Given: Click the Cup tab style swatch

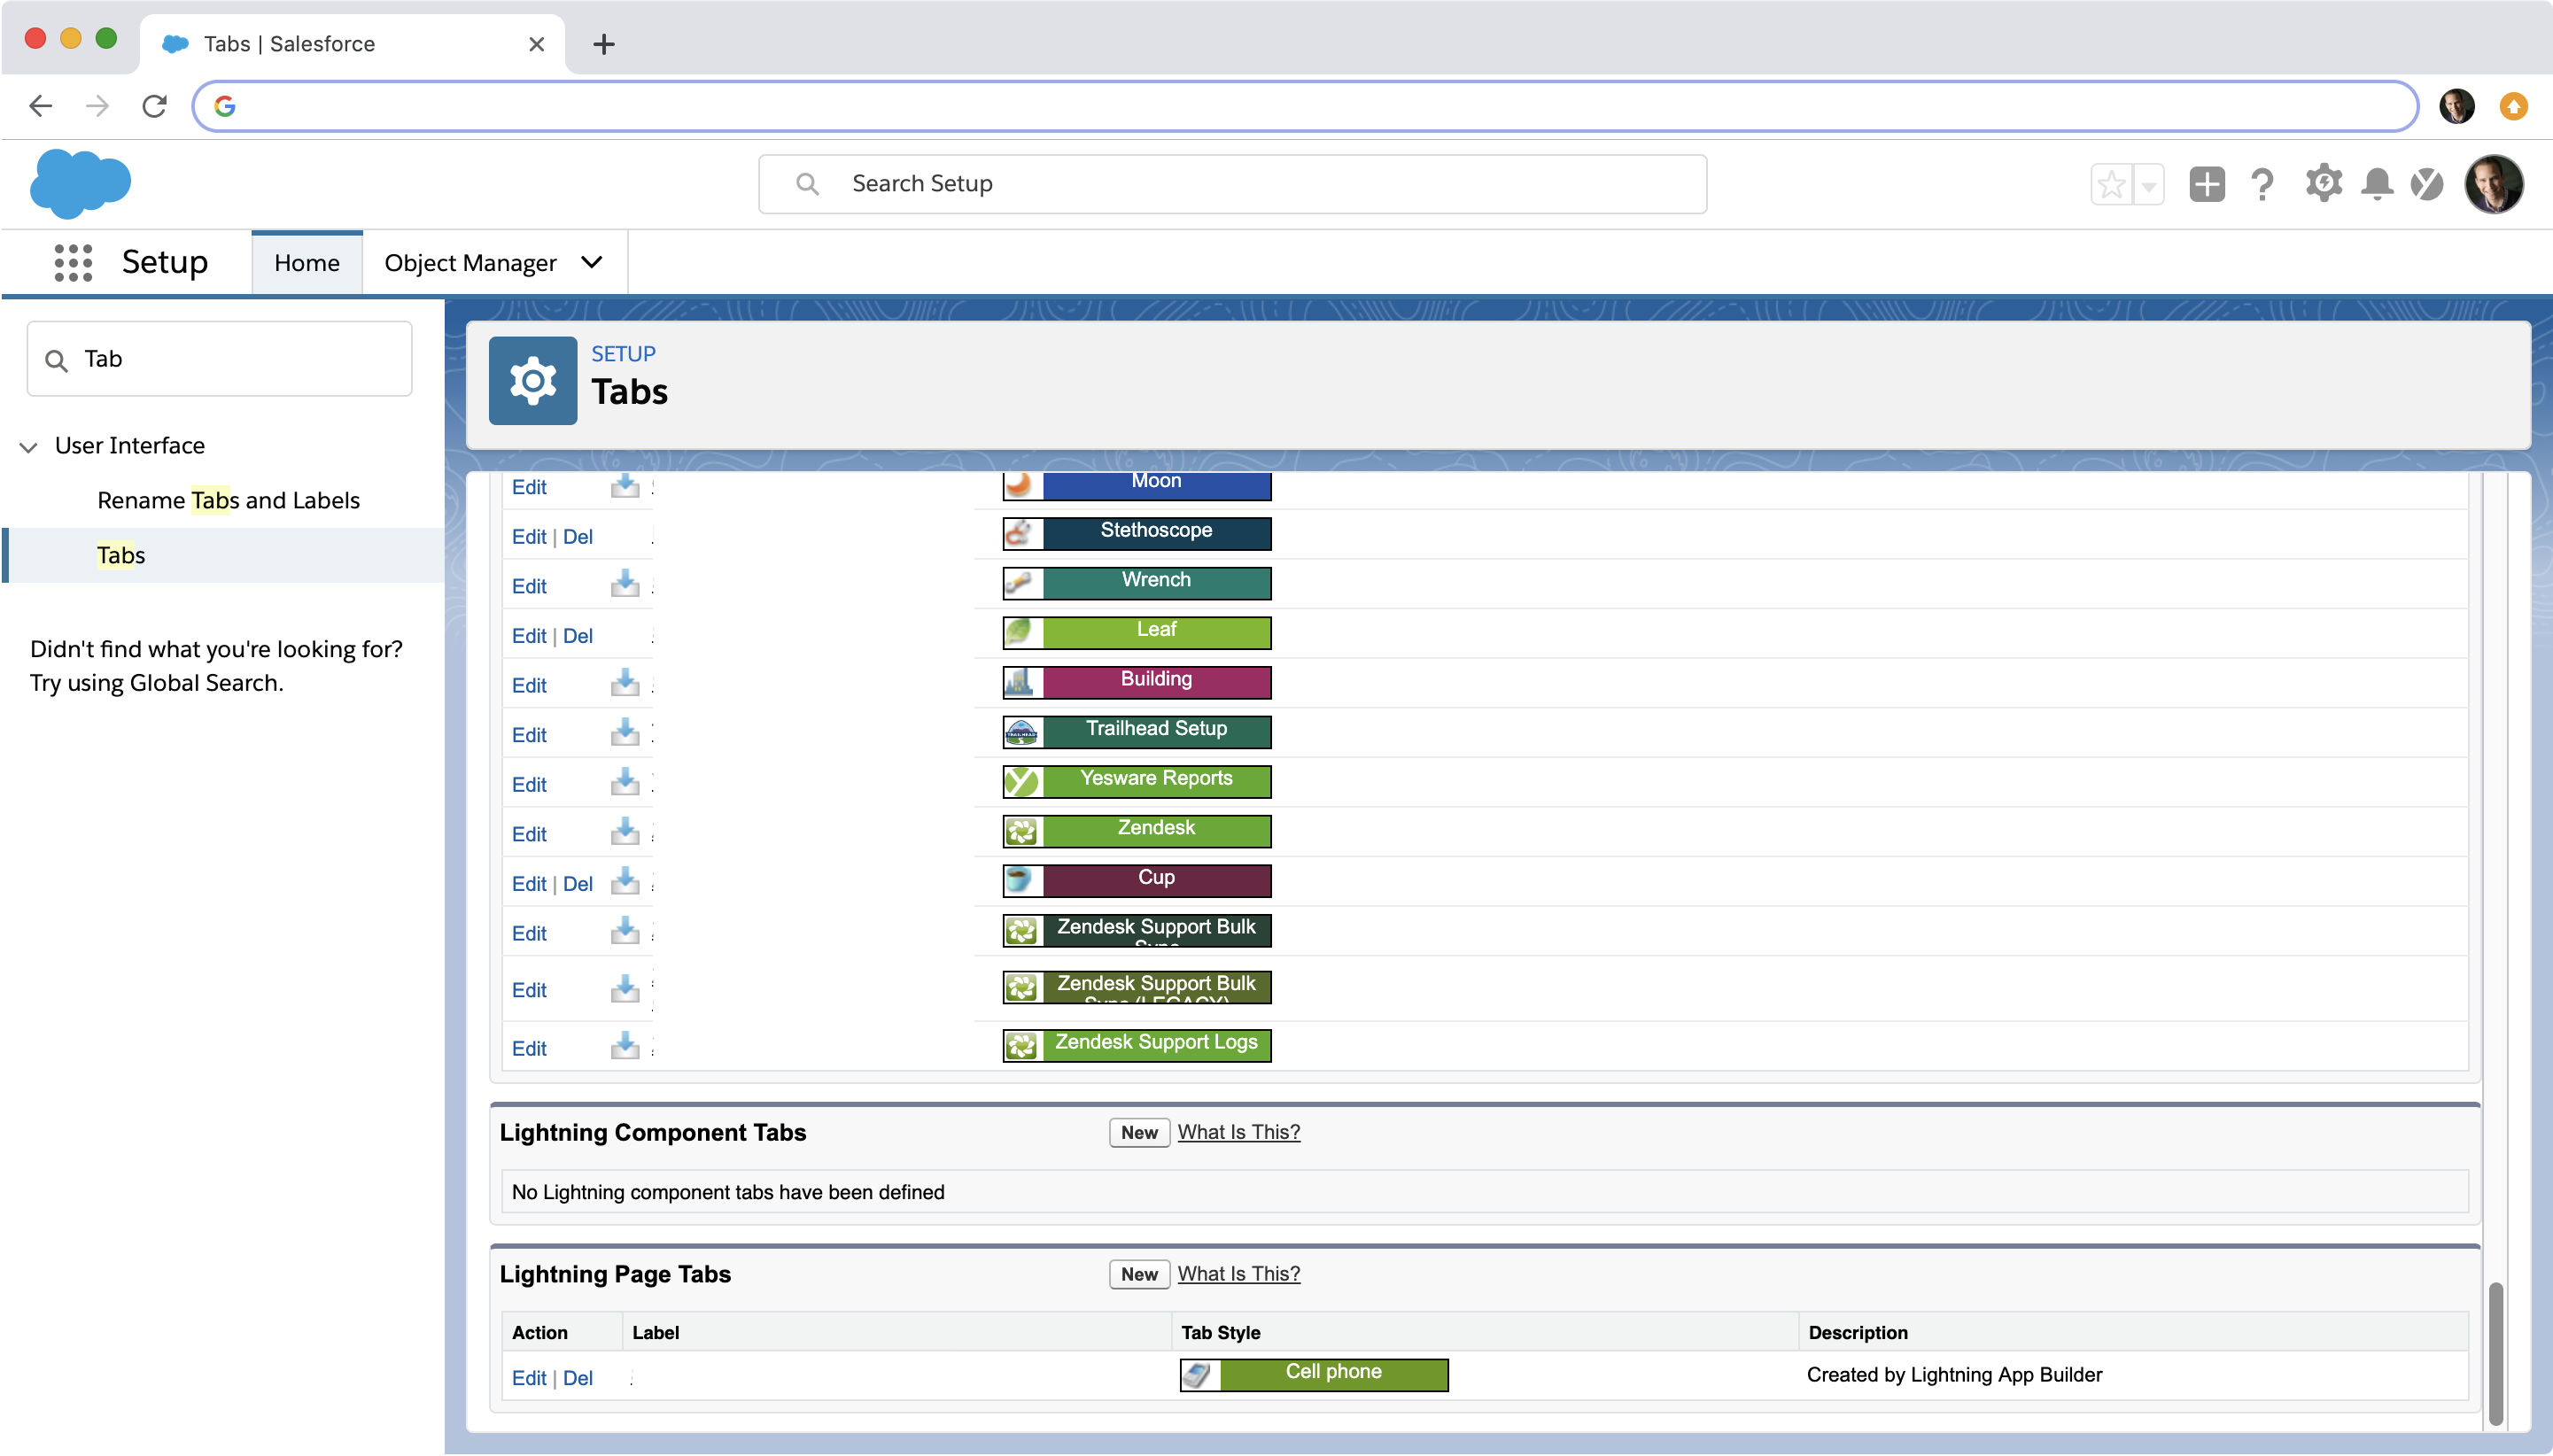Looking at the screenshot, I should 1137,880.
